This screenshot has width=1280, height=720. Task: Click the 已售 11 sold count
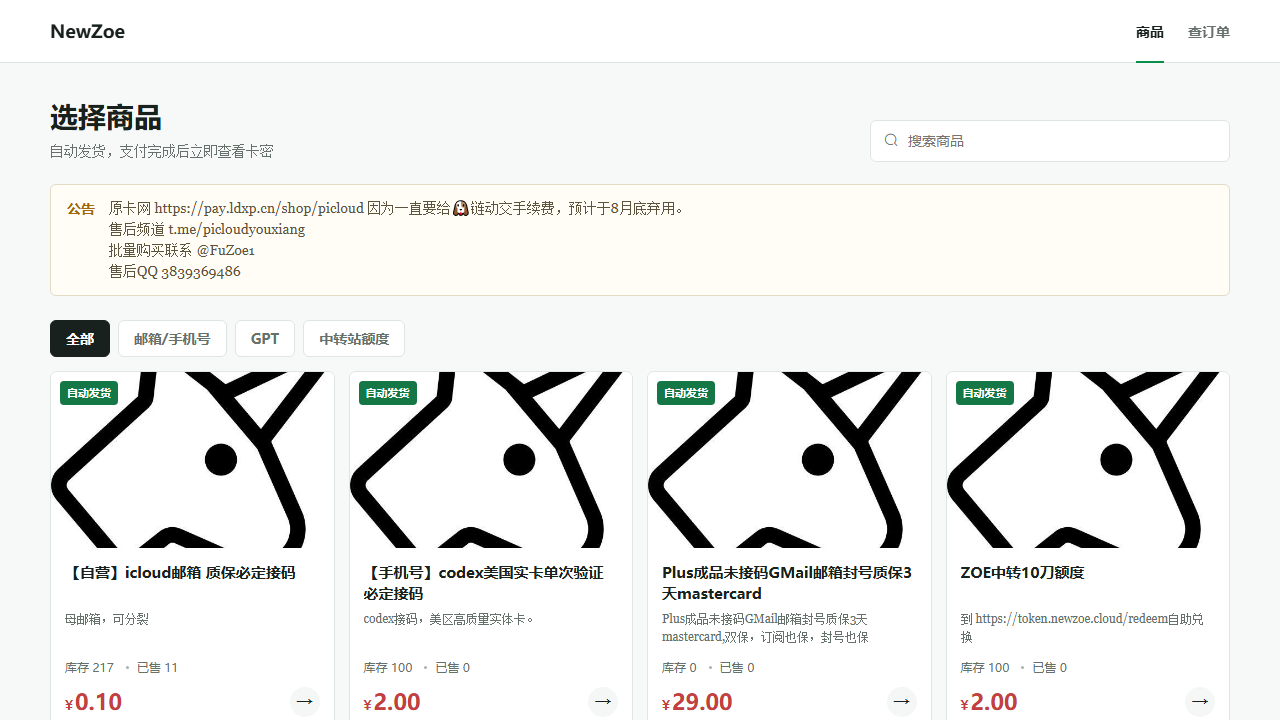click(157, 667)
